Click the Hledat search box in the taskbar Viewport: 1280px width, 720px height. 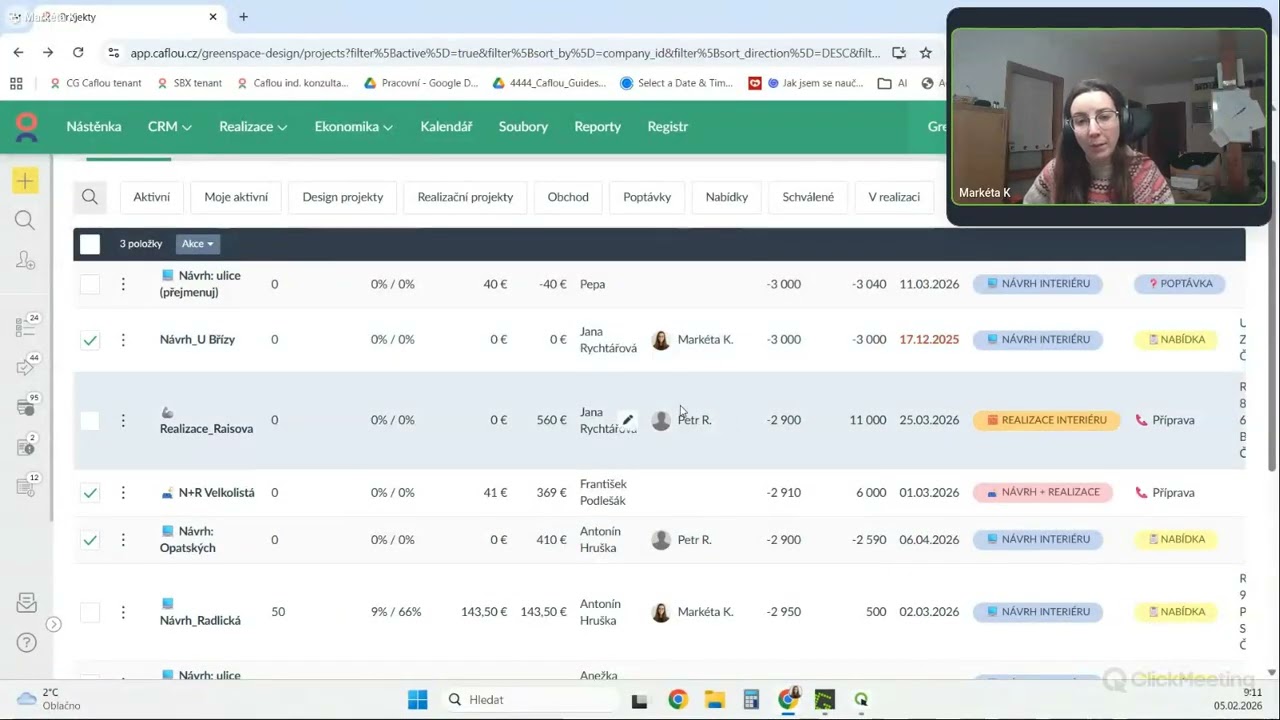[529, 700]
